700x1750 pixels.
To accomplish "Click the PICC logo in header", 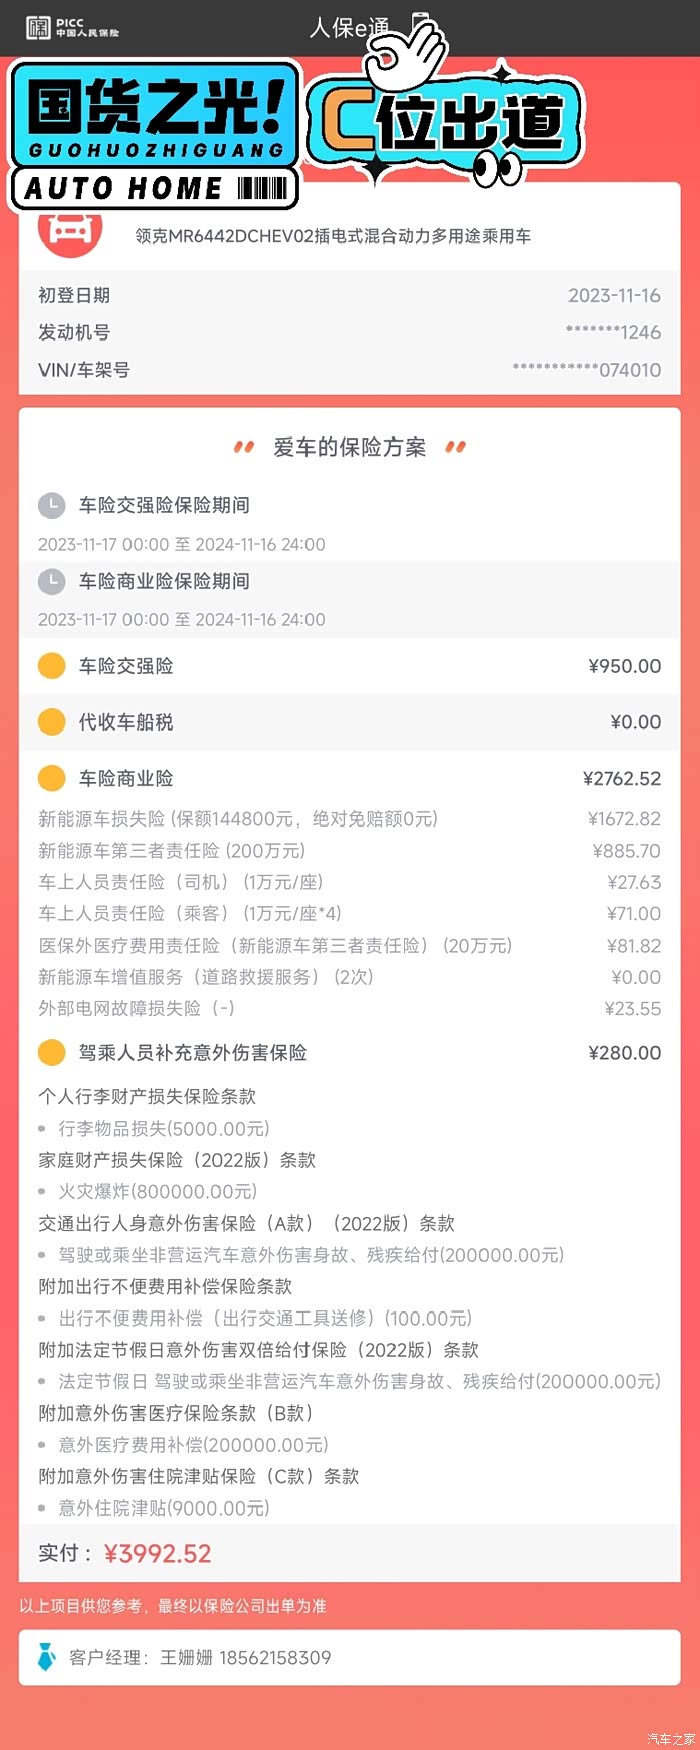I will pyautogui.click(x=72, y=27).
